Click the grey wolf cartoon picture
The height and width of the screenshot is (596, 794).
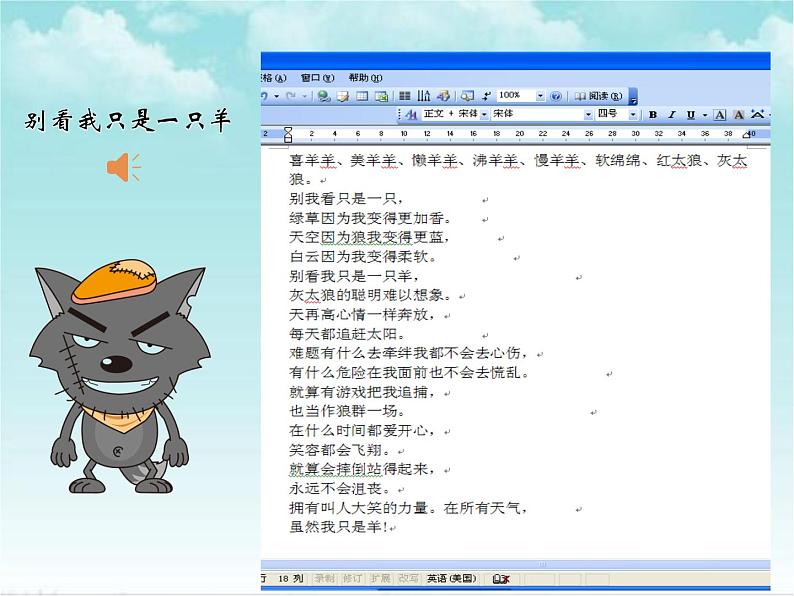pyautogui.click(x=120, y=376)
